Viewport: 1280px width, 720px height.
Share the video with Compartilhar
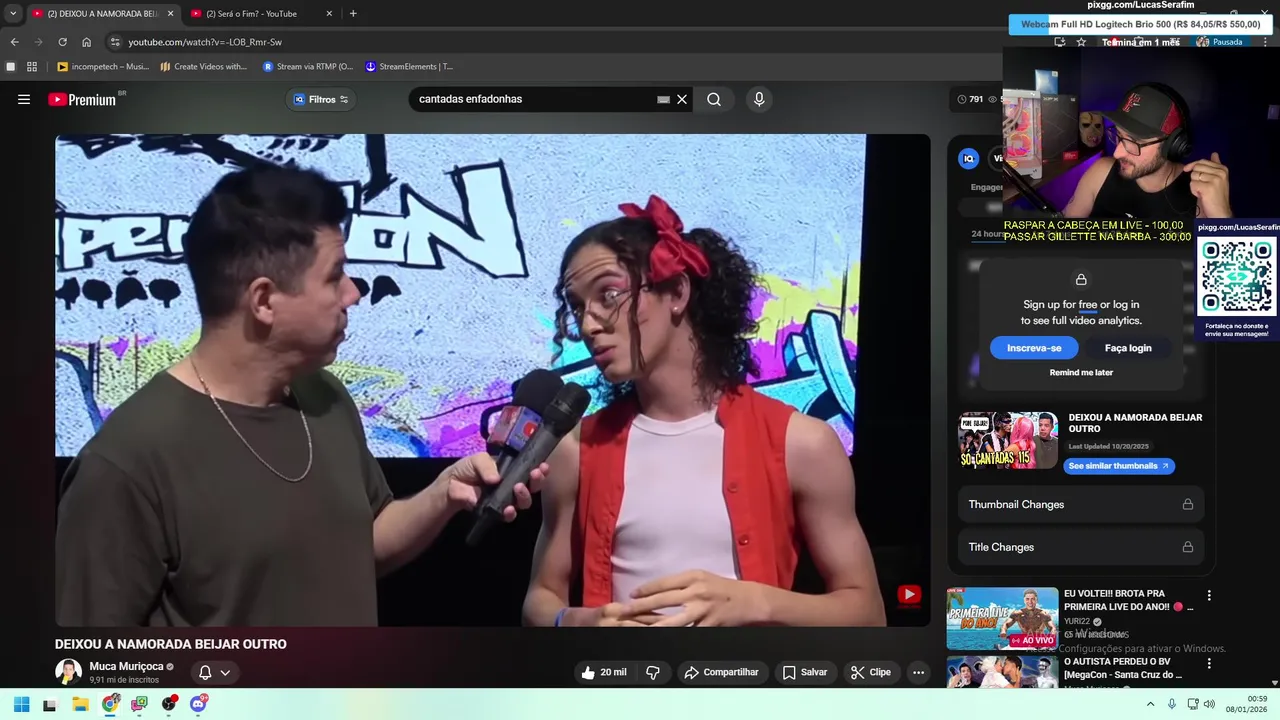click(721, 672)
